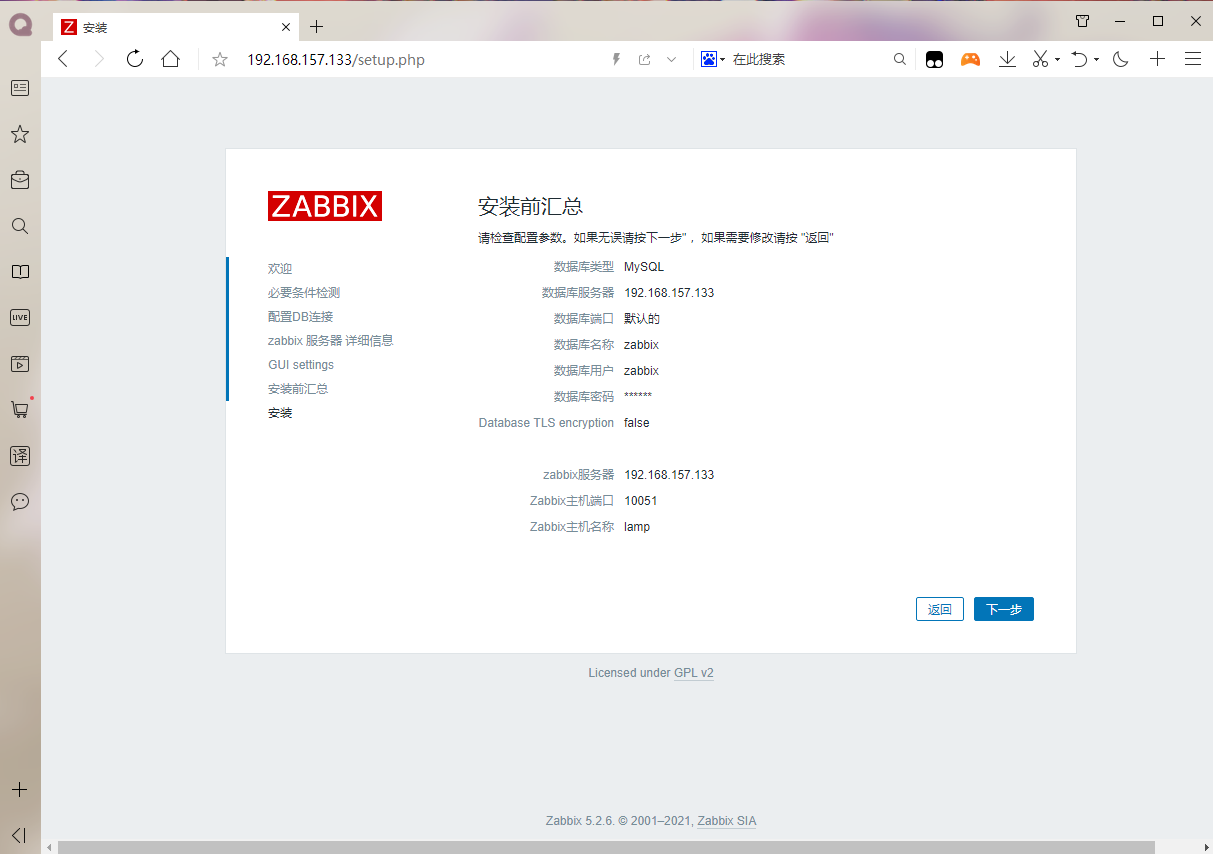
Task: Open the video player sidebar icon
Action: click(20, 364)
